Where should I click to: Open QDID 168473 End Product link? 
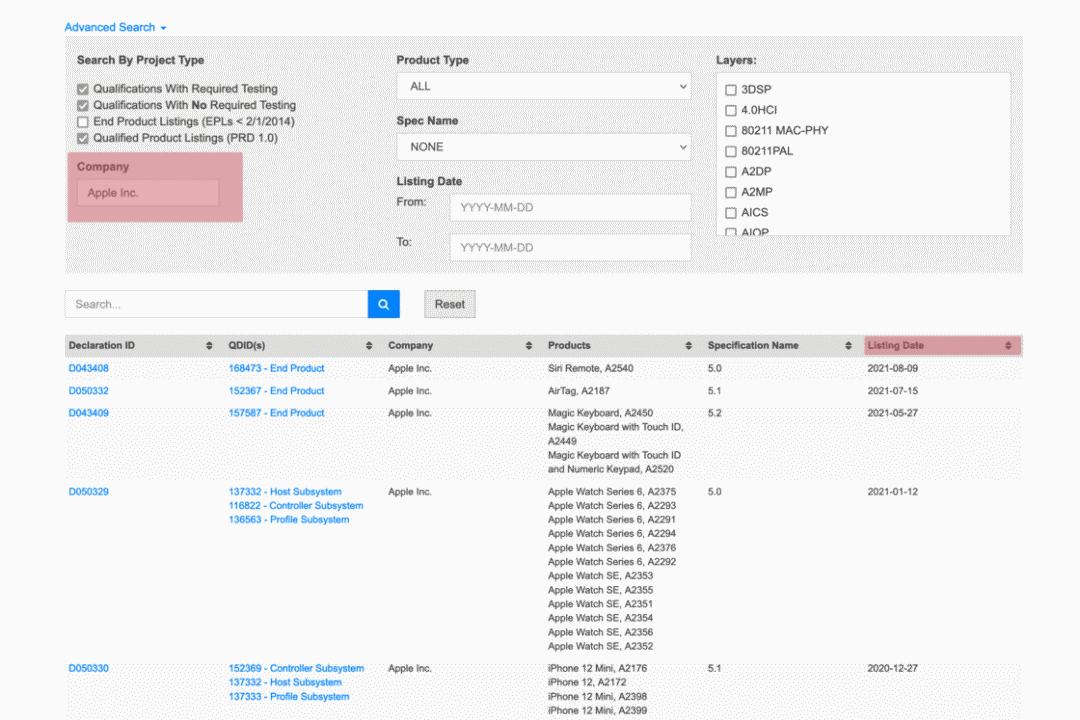[276, 369]
